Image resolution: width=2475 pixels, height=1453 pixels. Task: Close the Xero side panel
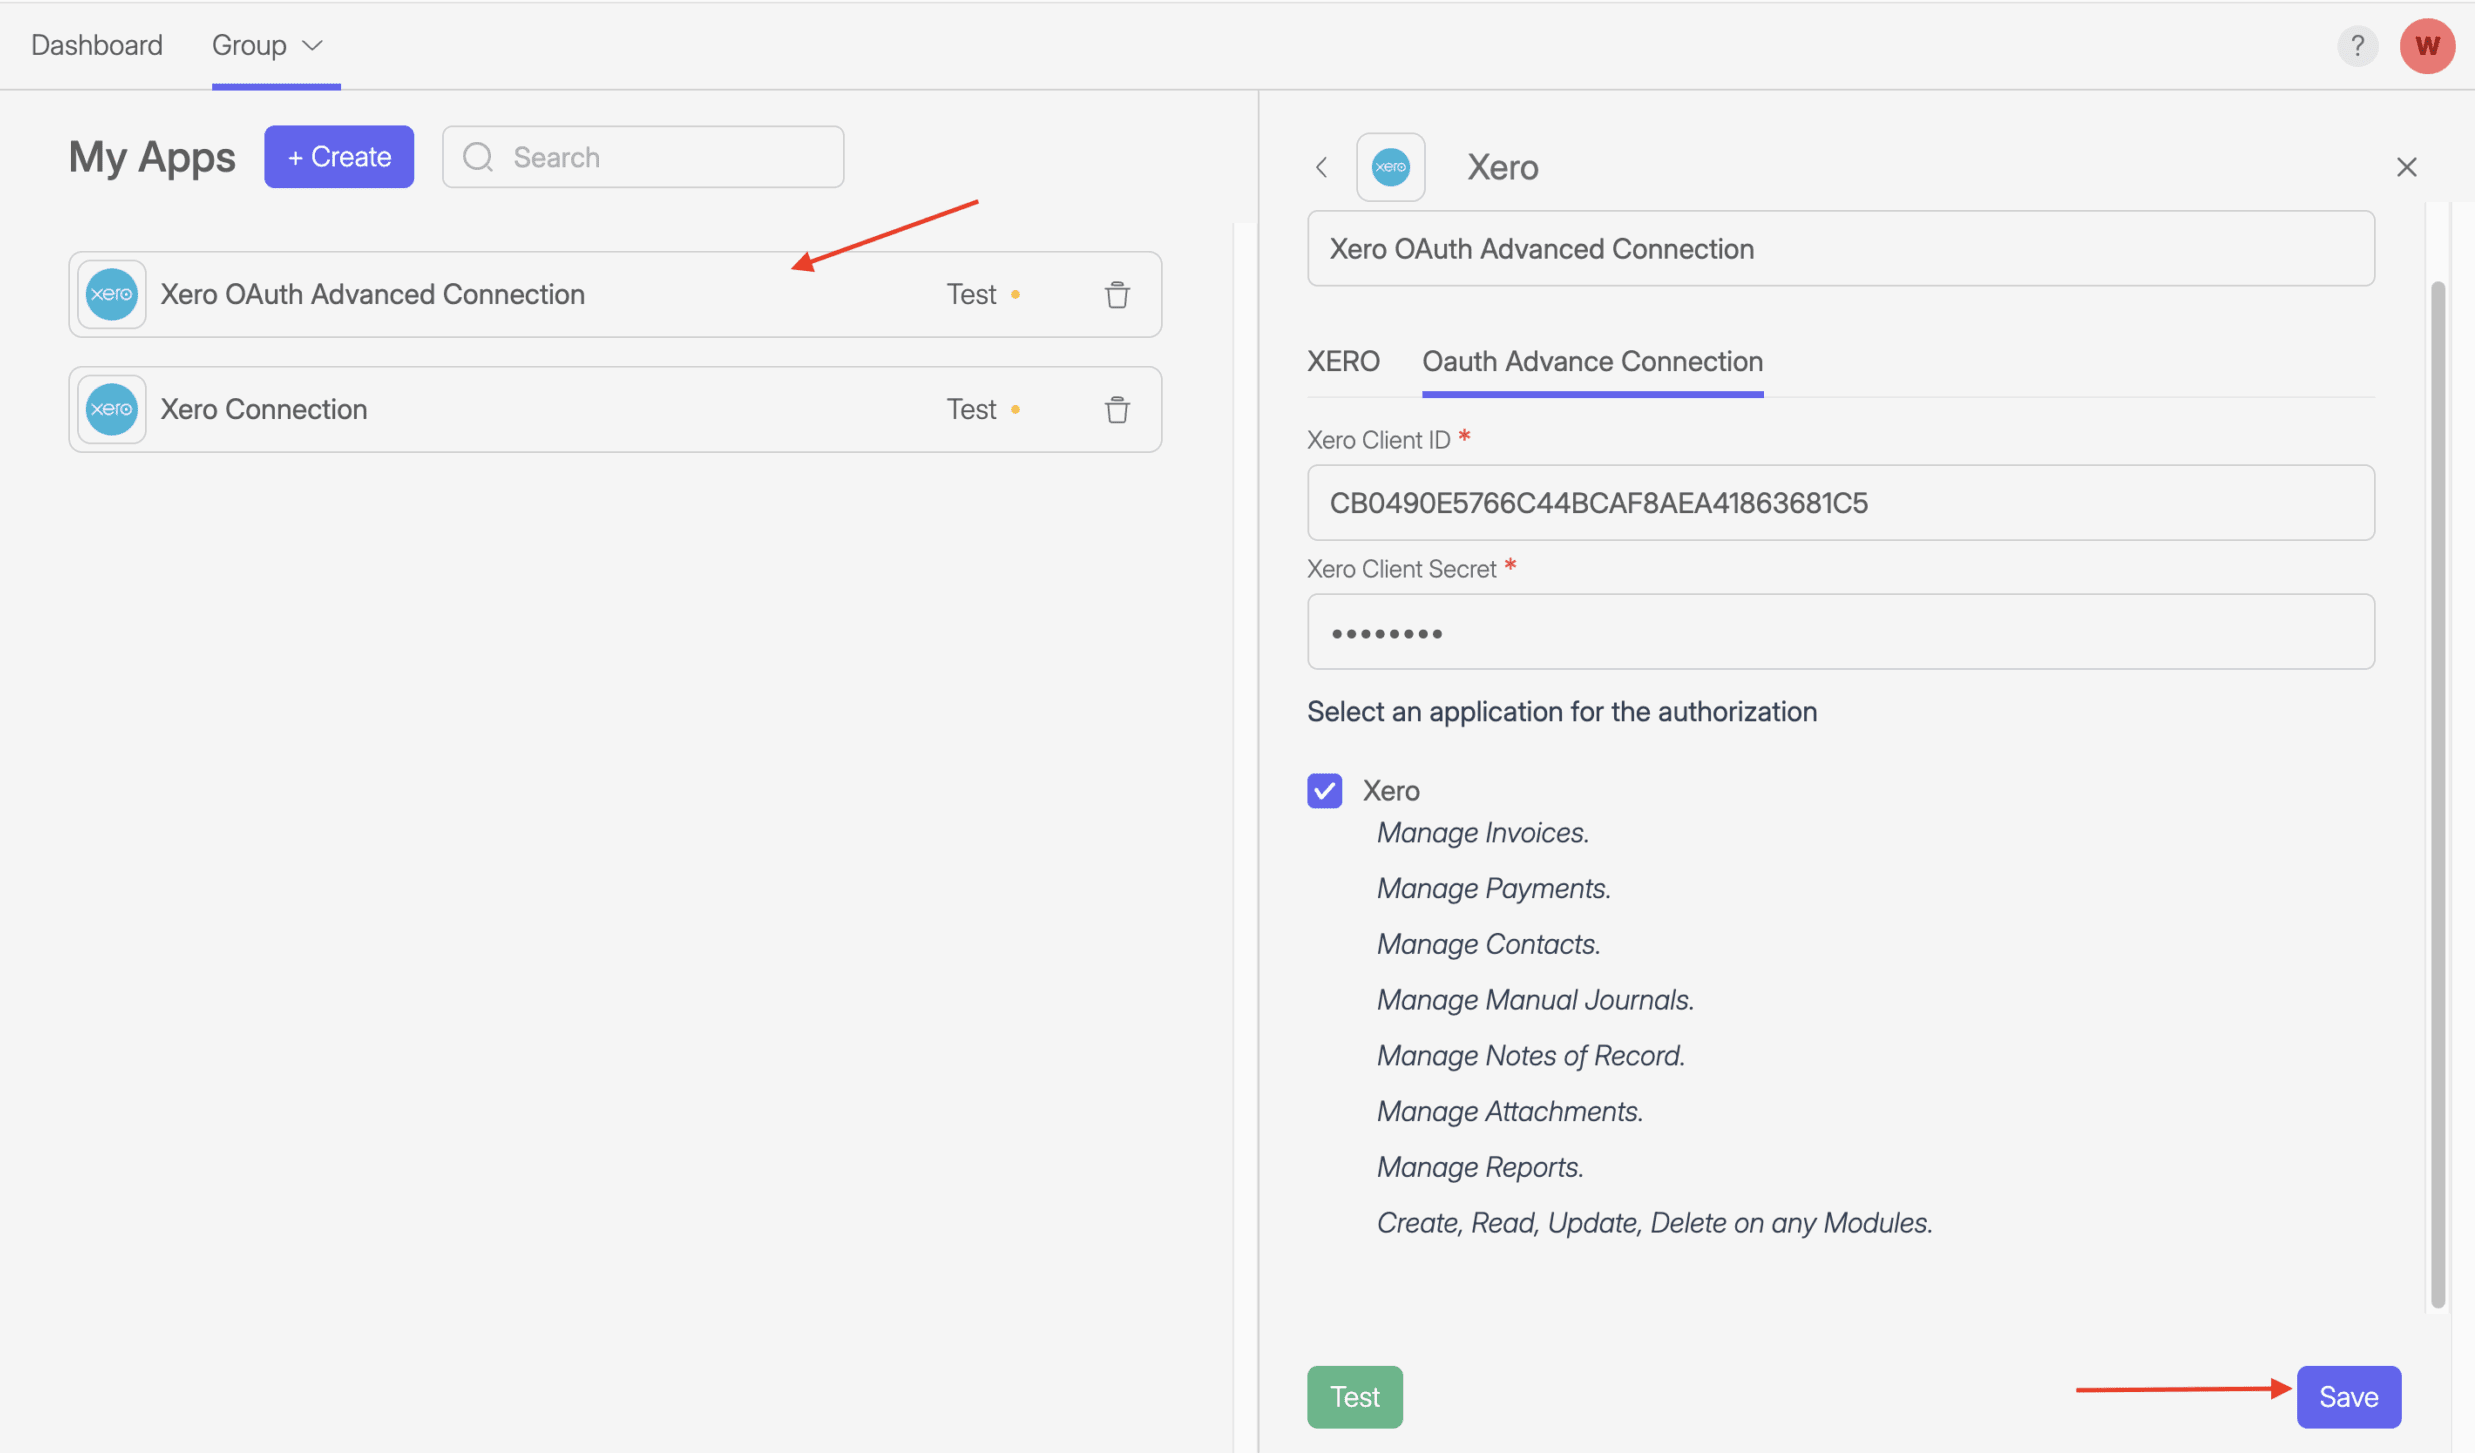click(2406, 167)
